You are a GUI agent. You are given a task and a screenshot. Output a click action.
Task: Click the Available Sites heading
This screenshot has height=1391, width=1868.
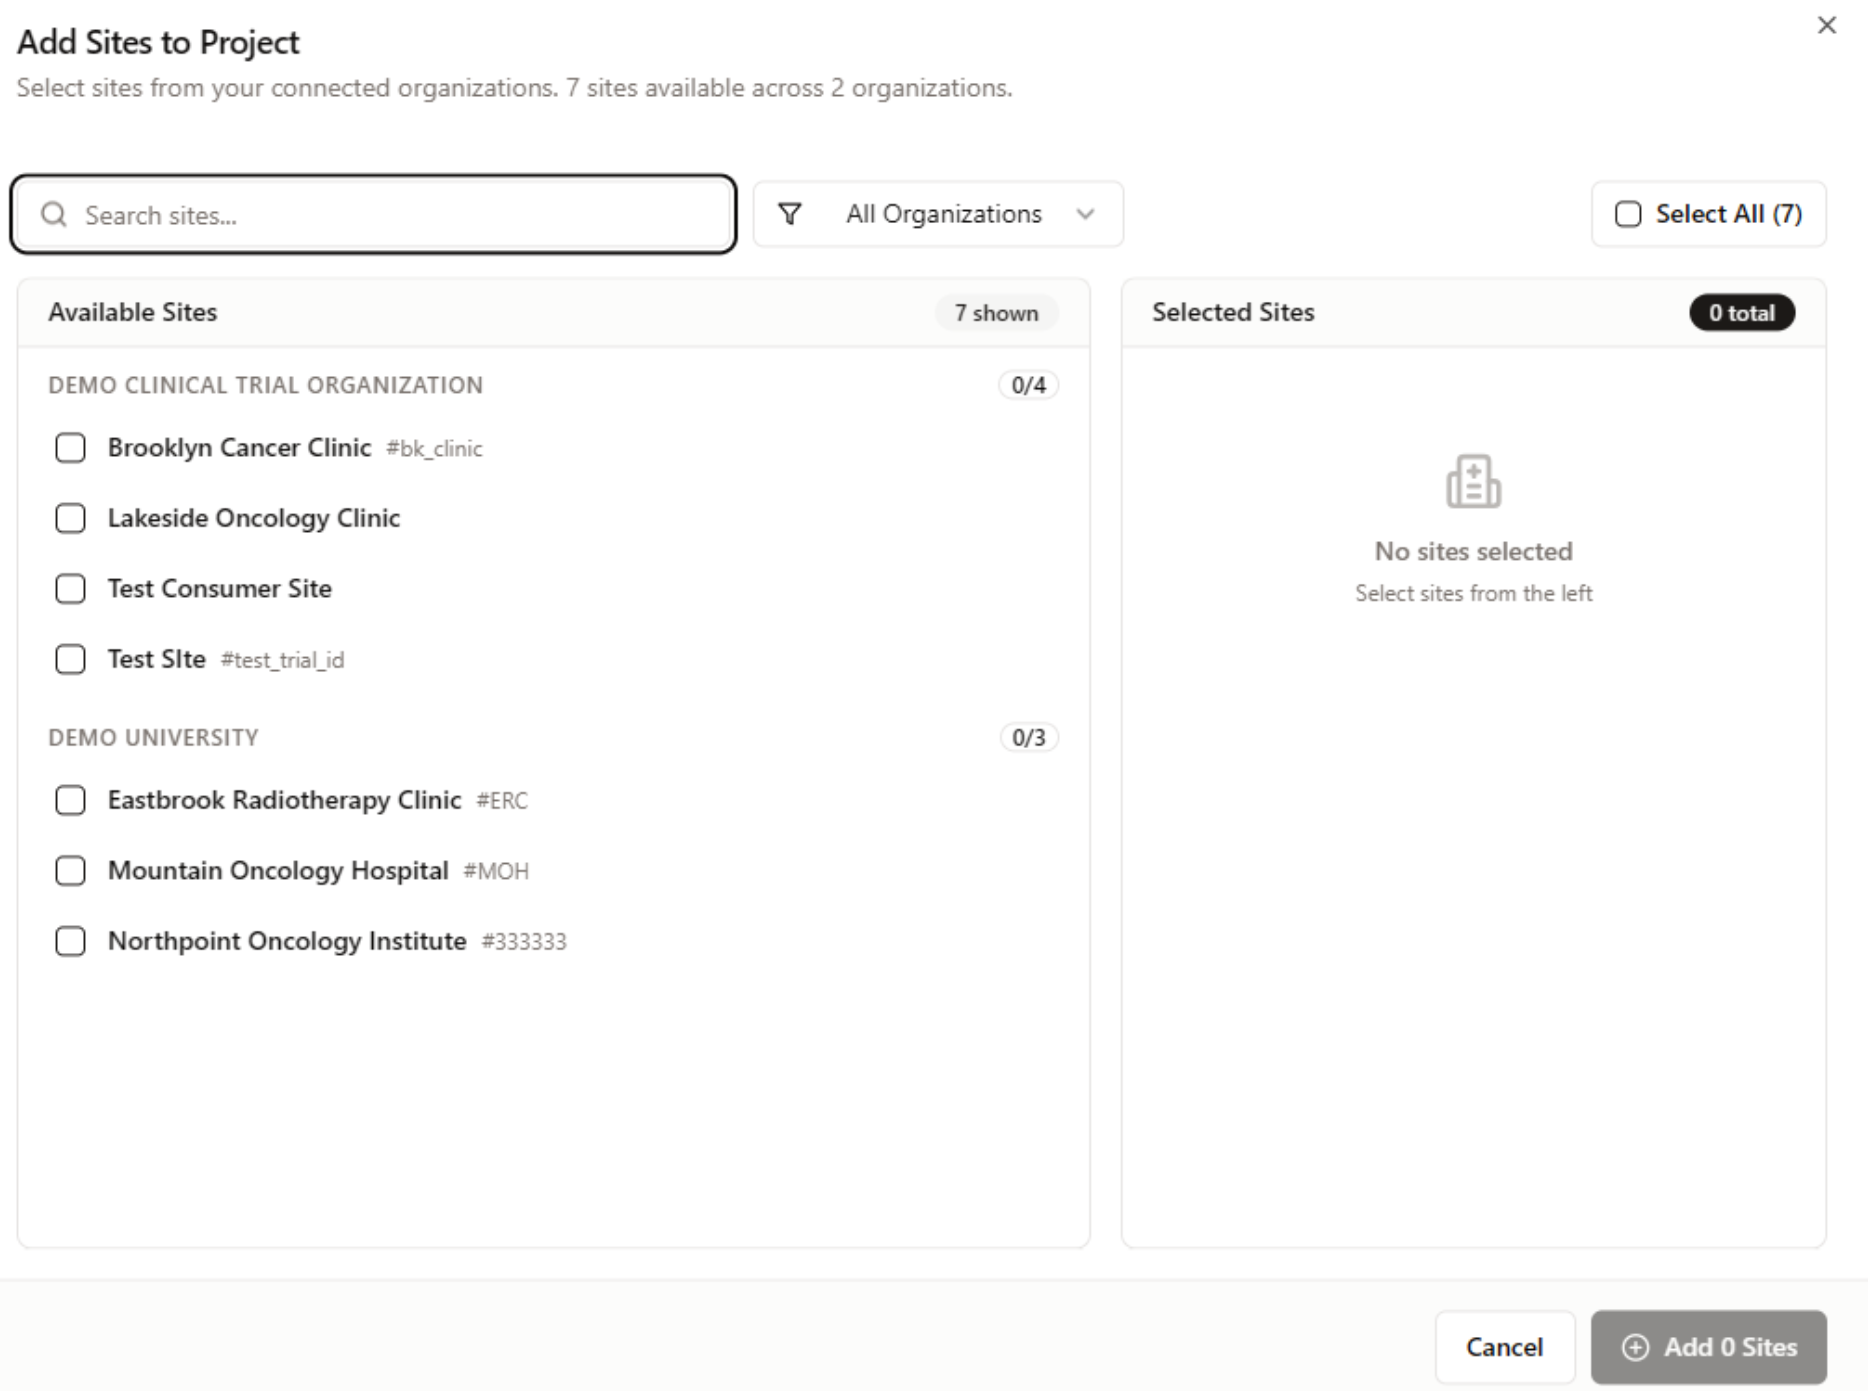132,312
